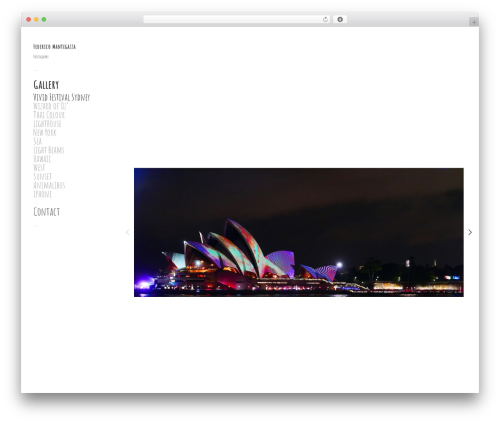Click the Sydney Opera House photo

coord(299,232)
